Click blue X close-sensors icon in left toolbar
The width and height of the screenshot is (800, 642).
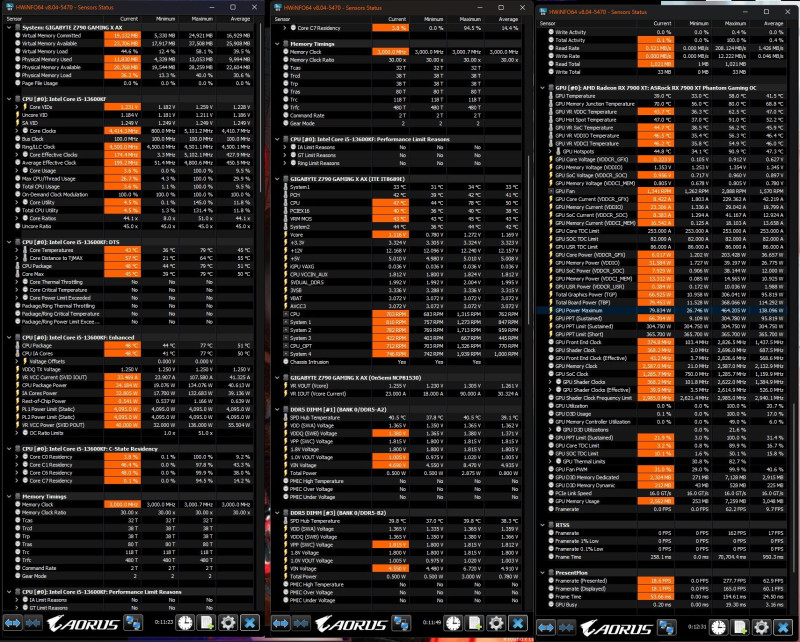click(250, 623)
